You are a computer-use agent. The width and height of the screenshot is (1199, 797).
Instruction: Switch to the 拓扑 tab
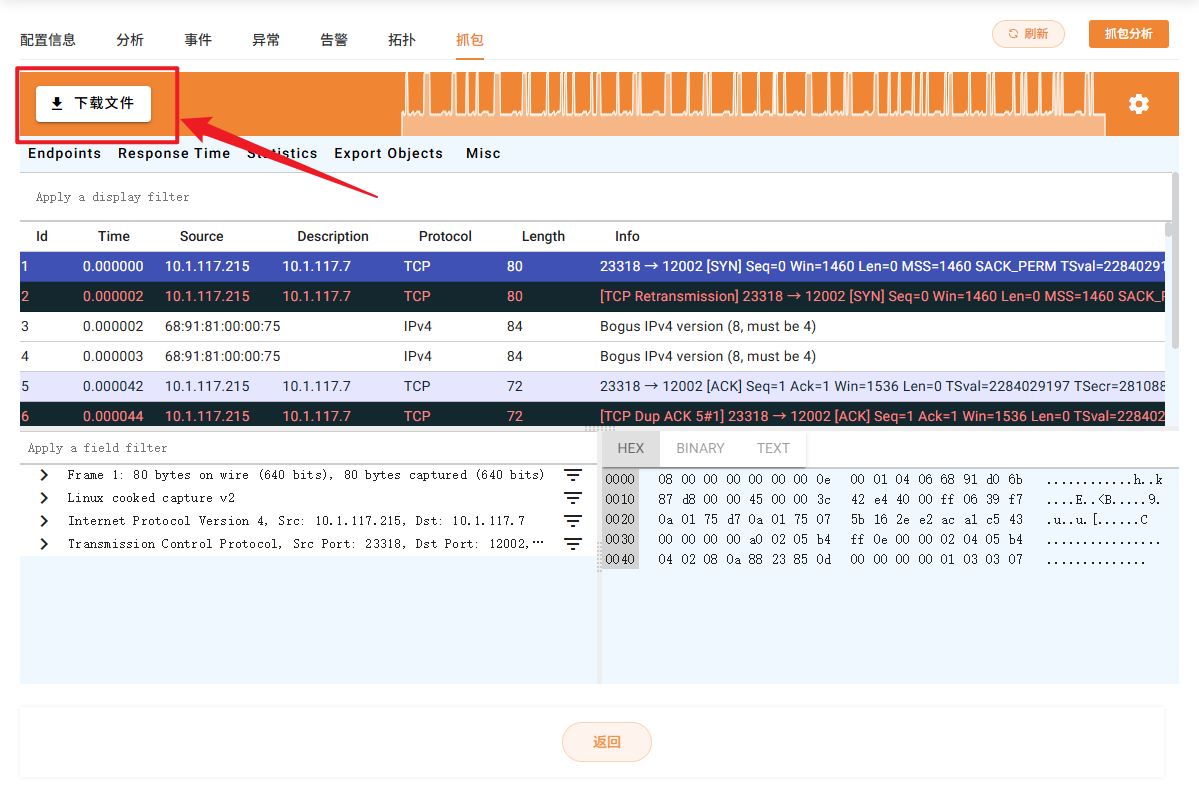tap(402, 40)
